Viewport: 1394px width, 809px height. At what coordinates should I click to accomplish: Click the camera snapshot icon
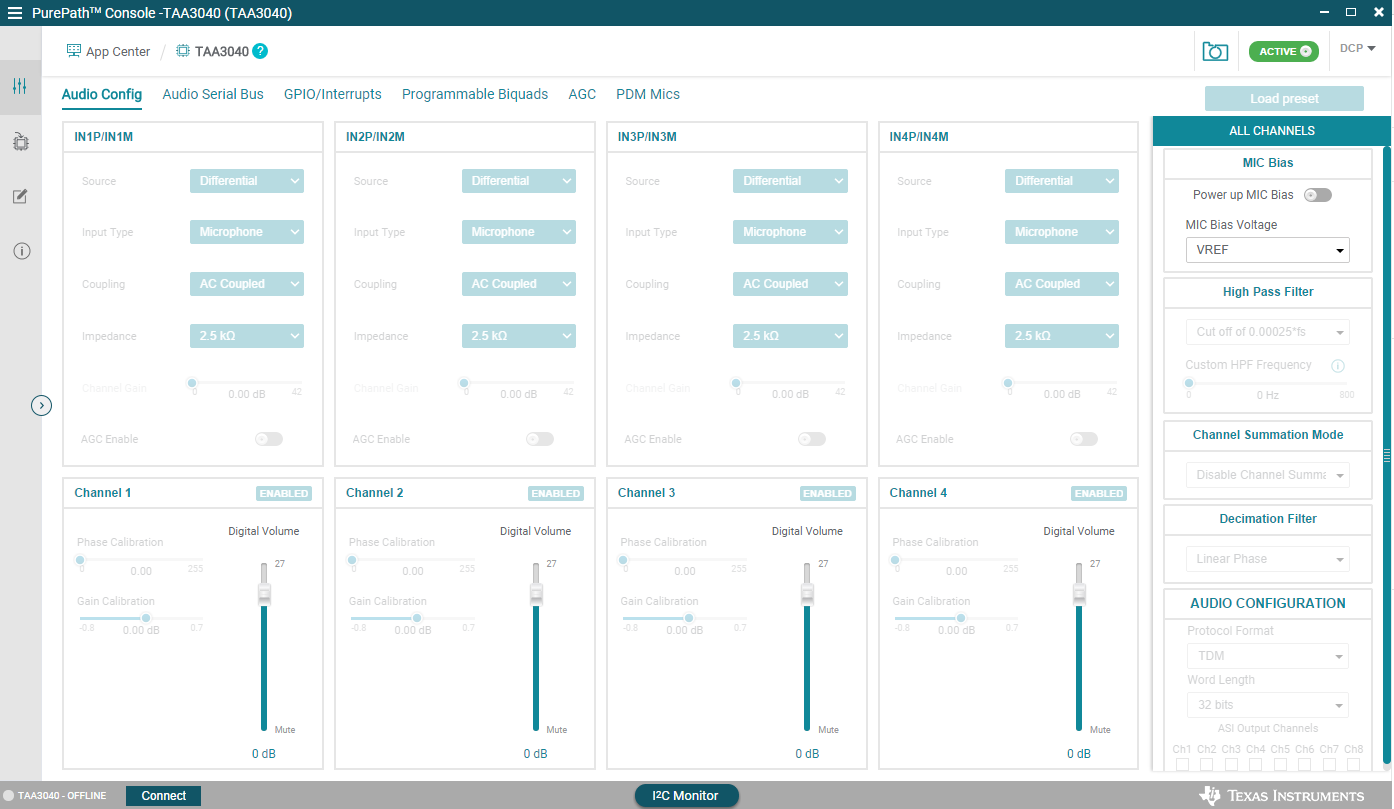[1215, 51]
